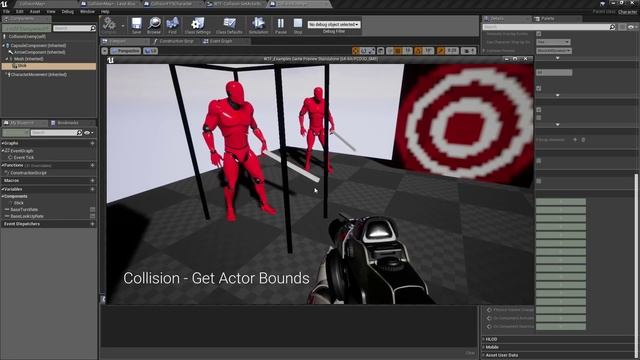Viewport: 640px width, 360px height.
Task: Switch to the Palette tab
Action: (x=557, y=18)
